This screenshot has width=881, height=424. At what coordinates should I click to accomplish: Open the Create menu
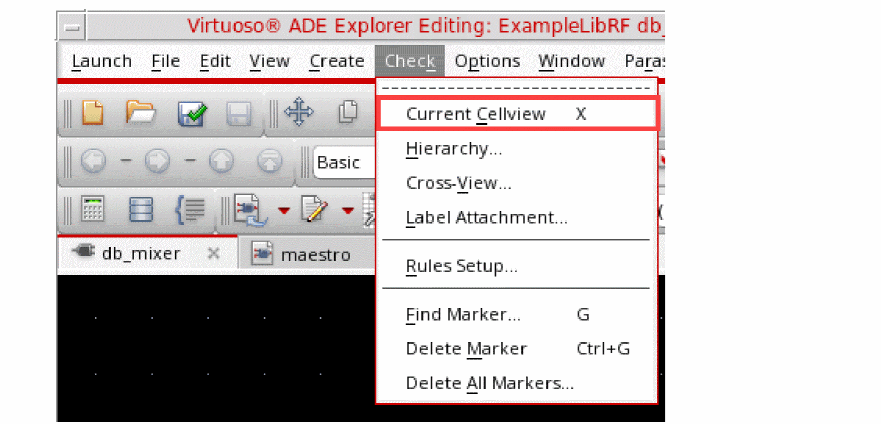[337, 61]
